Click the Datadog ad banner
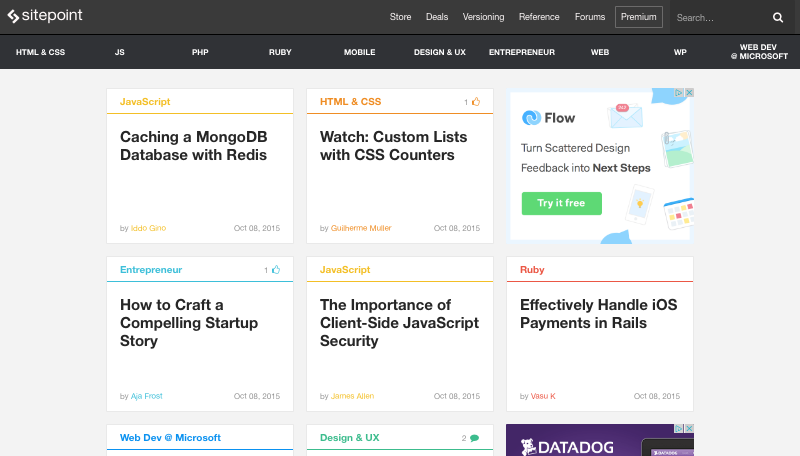The width and height of the screenshot is (800, 456). click(599, 440)
